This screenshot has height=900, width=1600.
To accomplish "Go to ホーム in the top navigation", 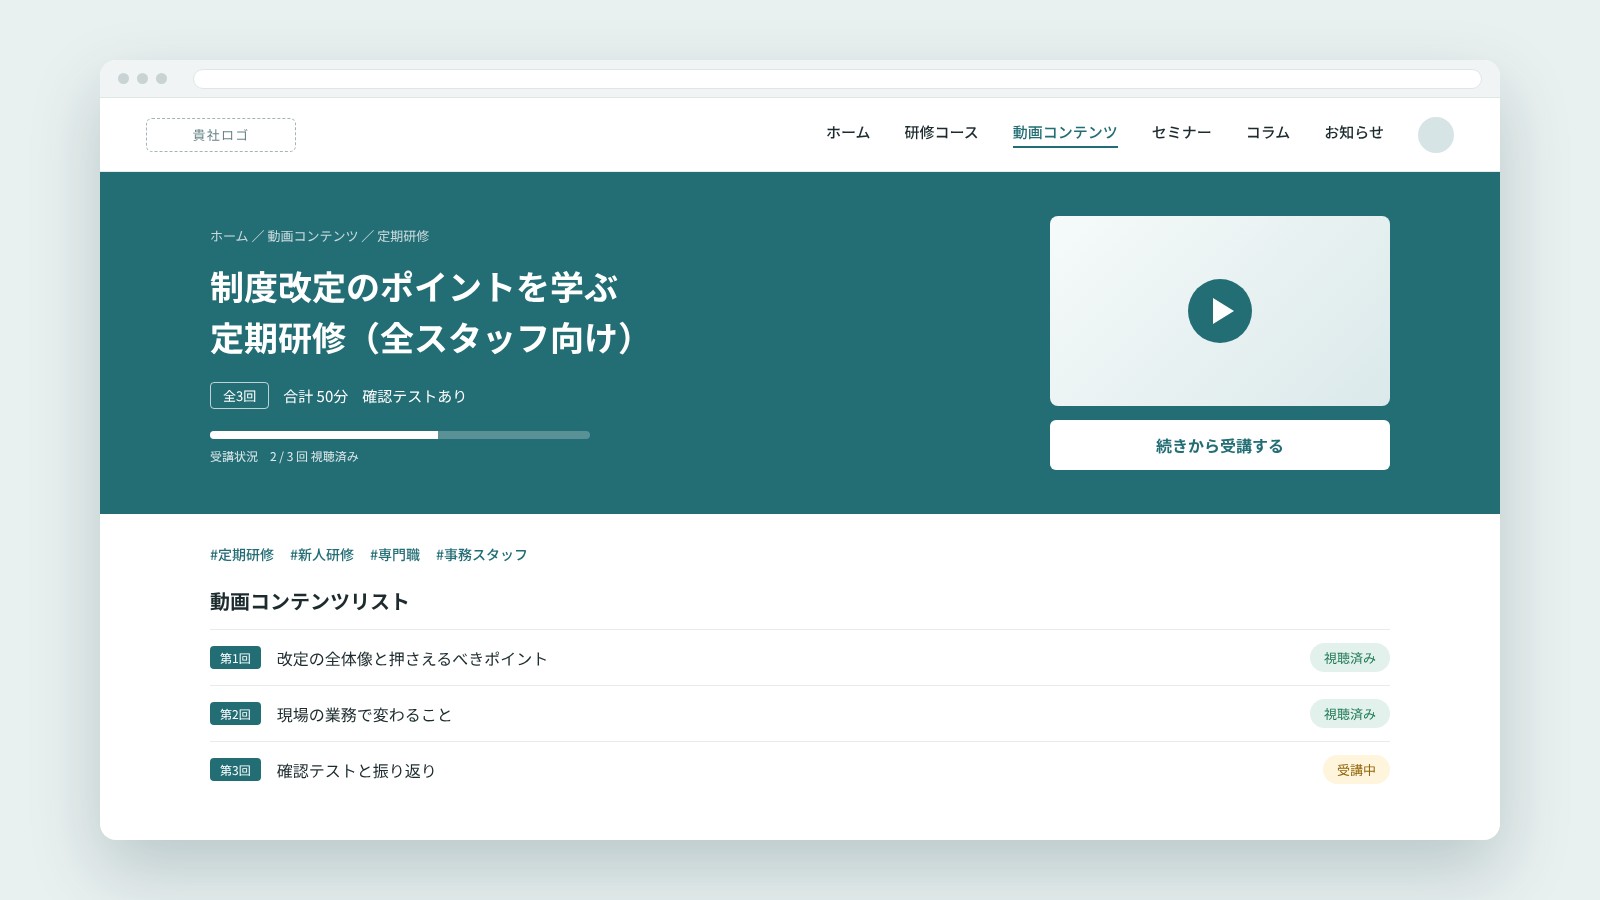I will 848,133.
